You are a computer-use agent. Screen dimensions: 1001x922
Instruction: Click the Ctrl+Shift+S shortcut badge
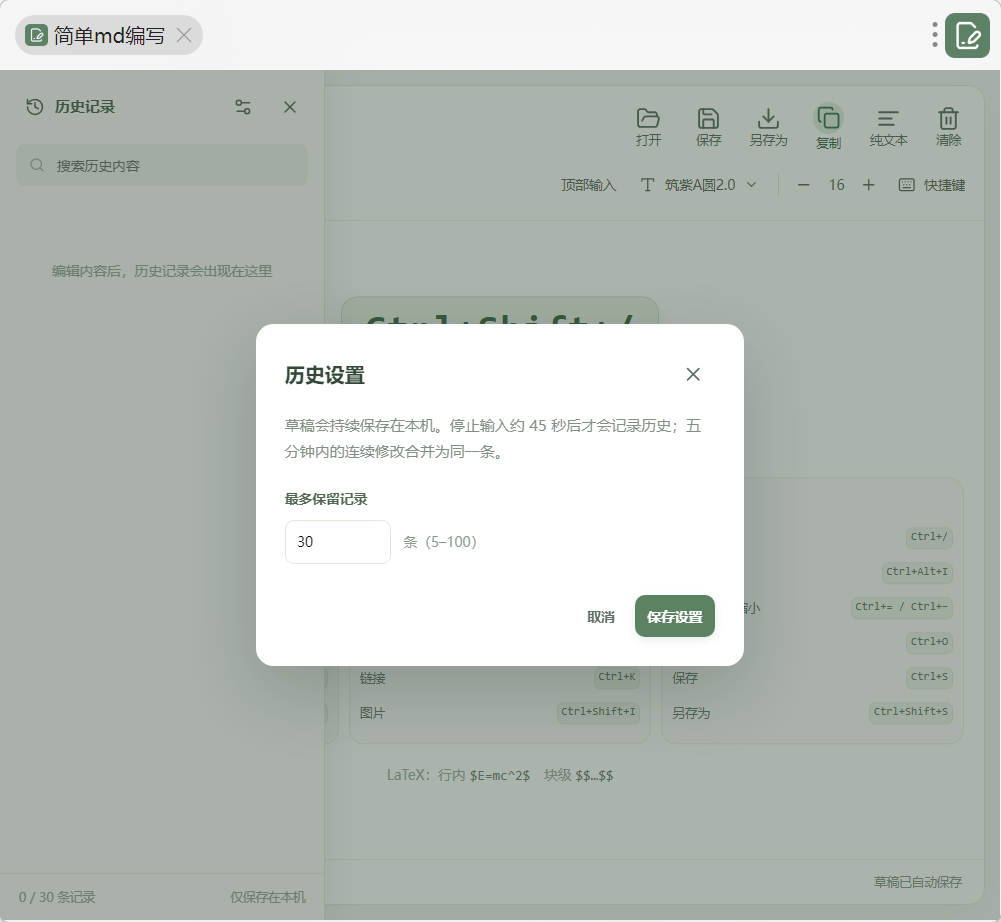click(x=910, y=711)
